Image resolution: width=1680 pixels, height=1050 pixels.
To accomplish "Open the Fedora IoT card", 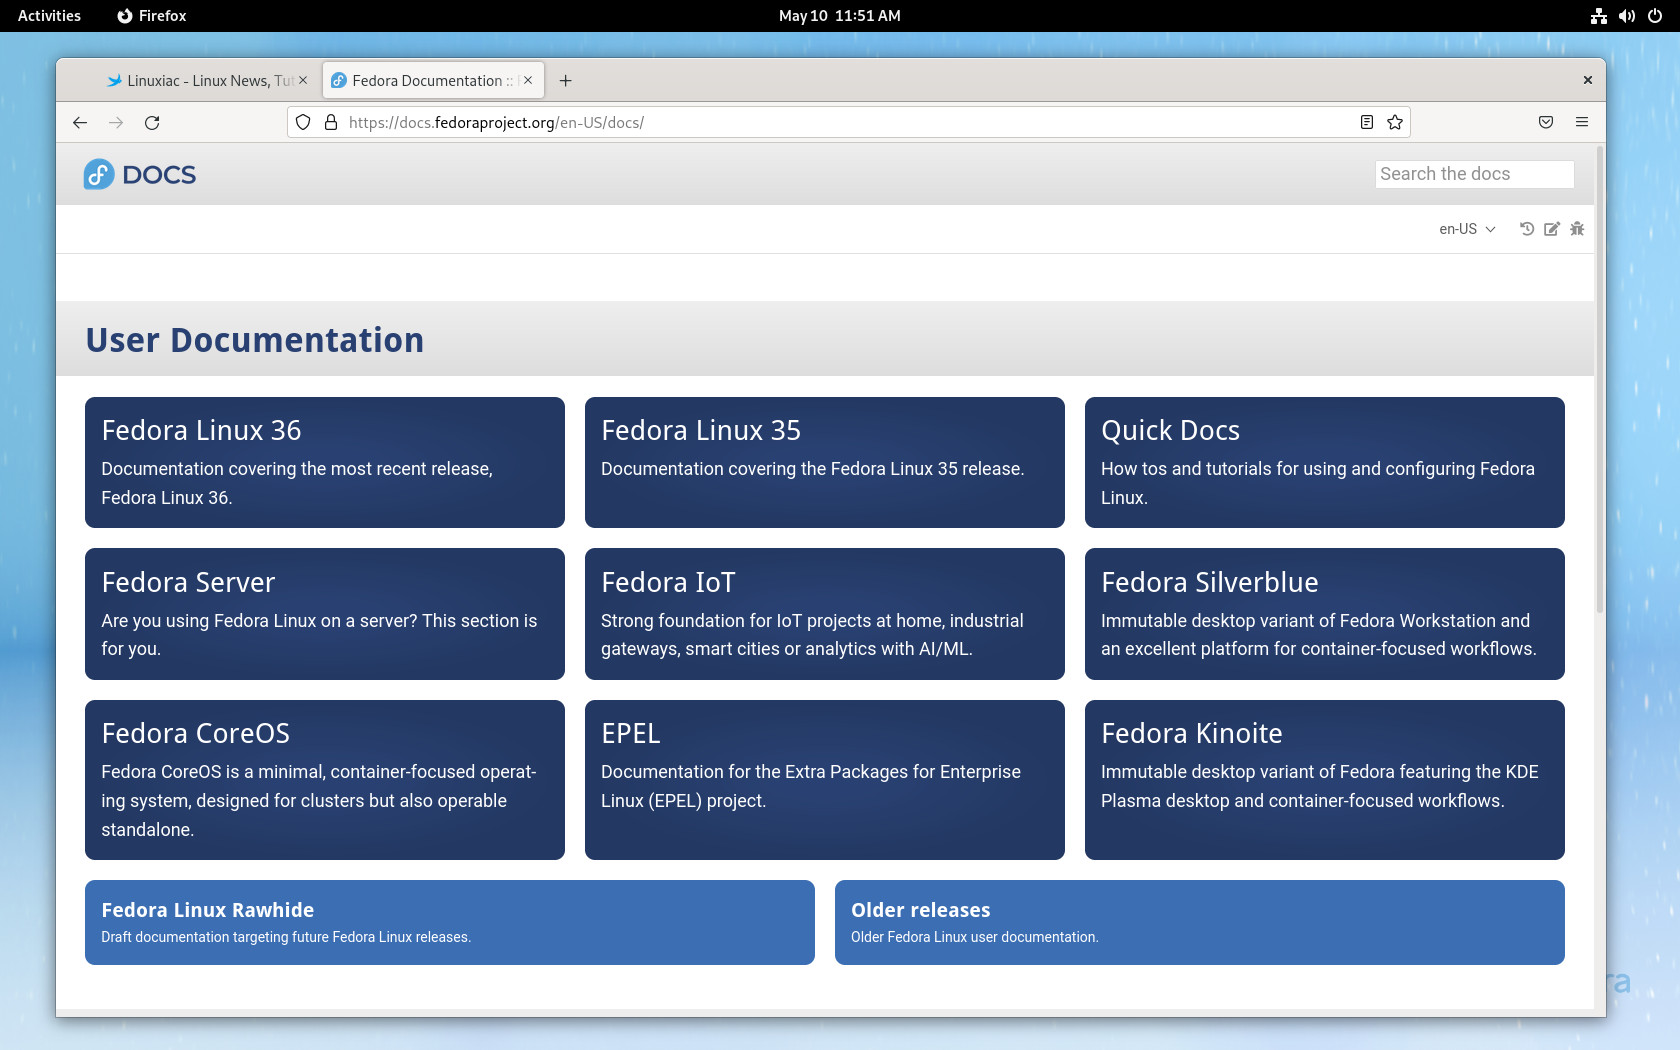I will click(x=825, y=614).
